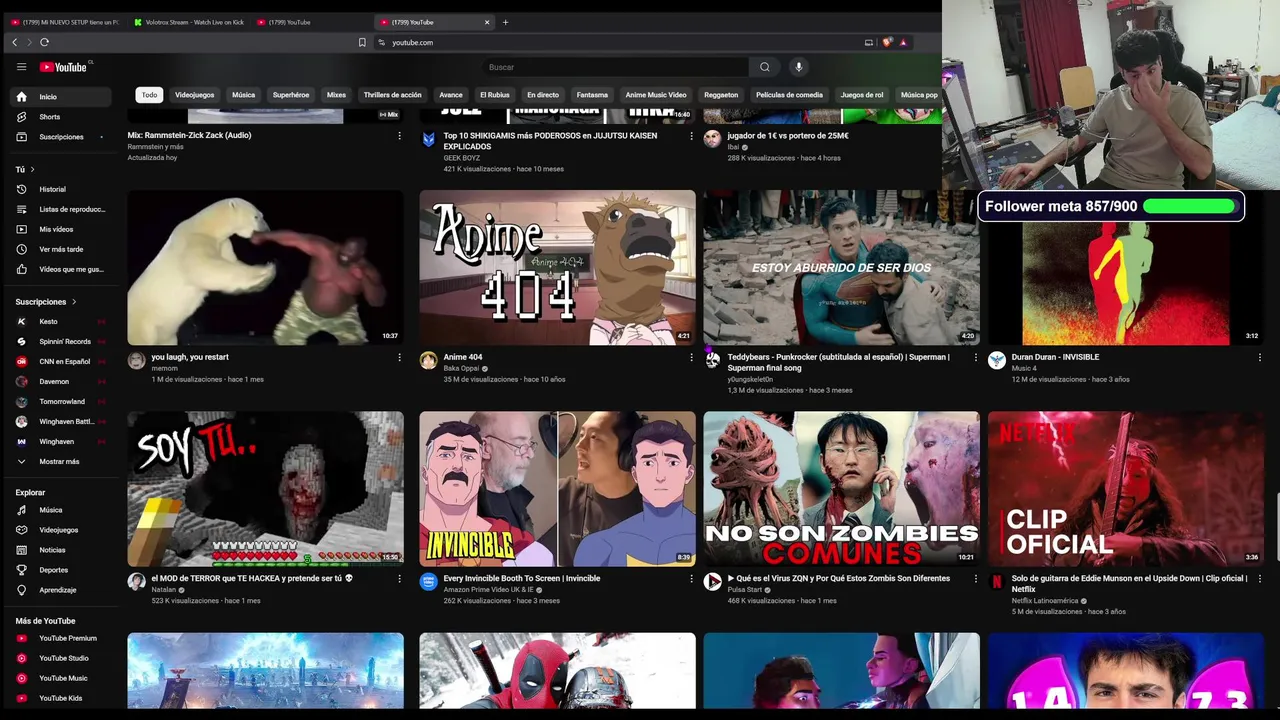This screenshot has width=1280, height=720.
Task: Reload the page
Action: (44, 42)
